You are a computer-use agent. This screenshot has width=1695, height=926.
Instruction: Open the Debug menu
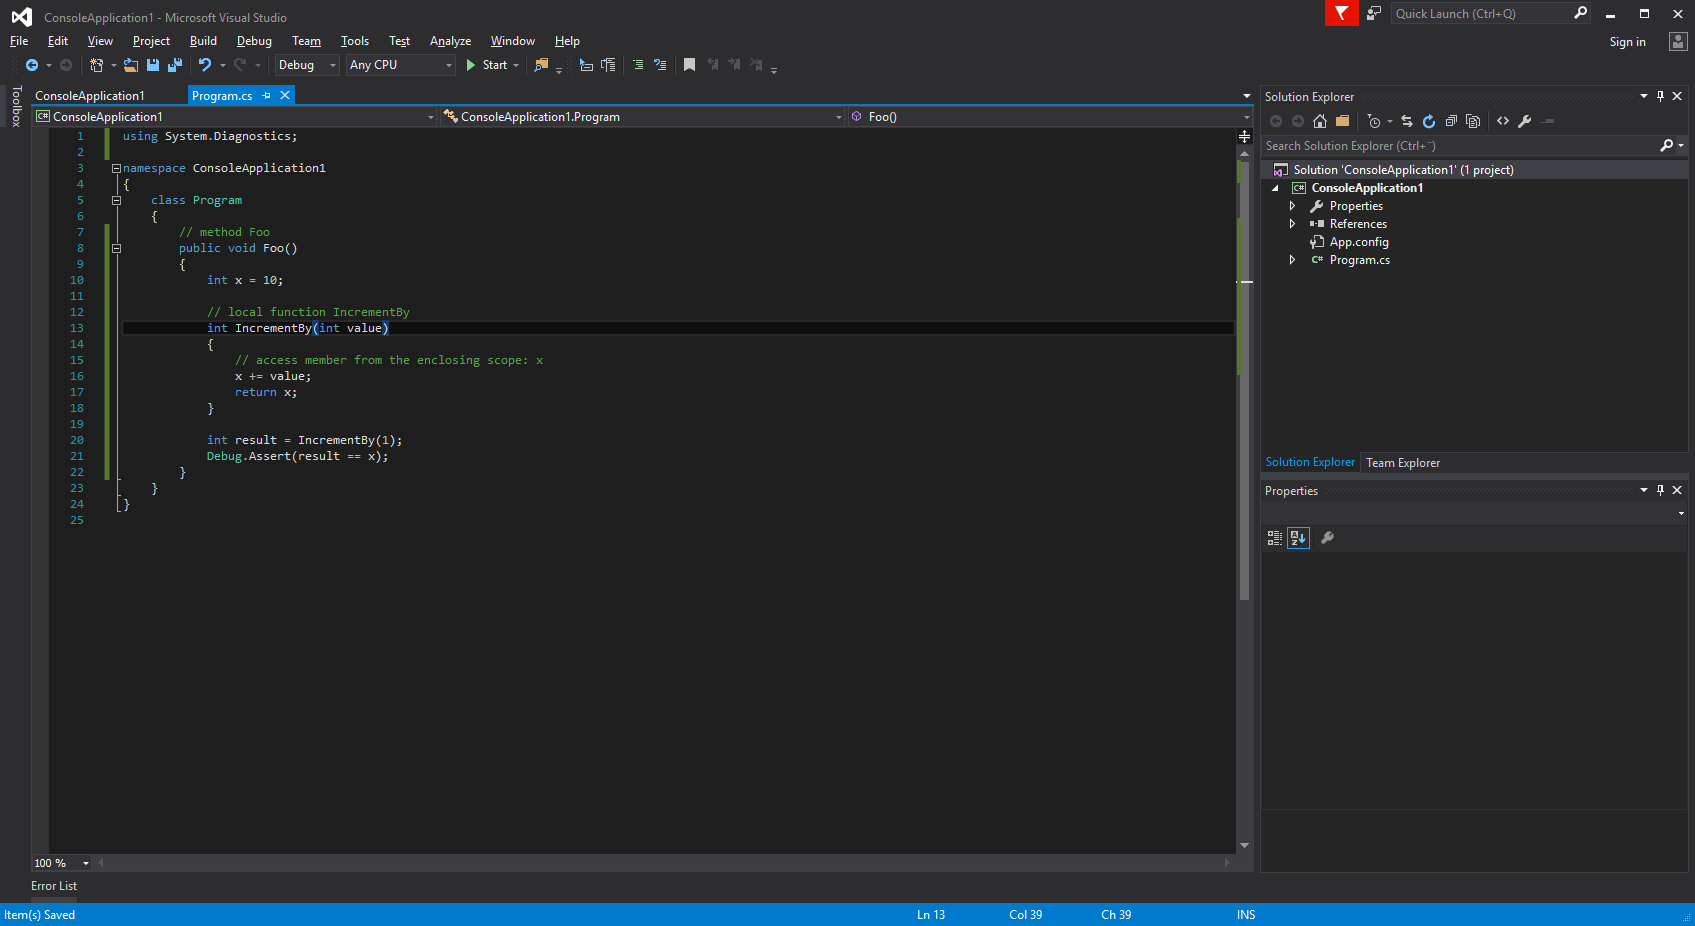pos(253,41)
